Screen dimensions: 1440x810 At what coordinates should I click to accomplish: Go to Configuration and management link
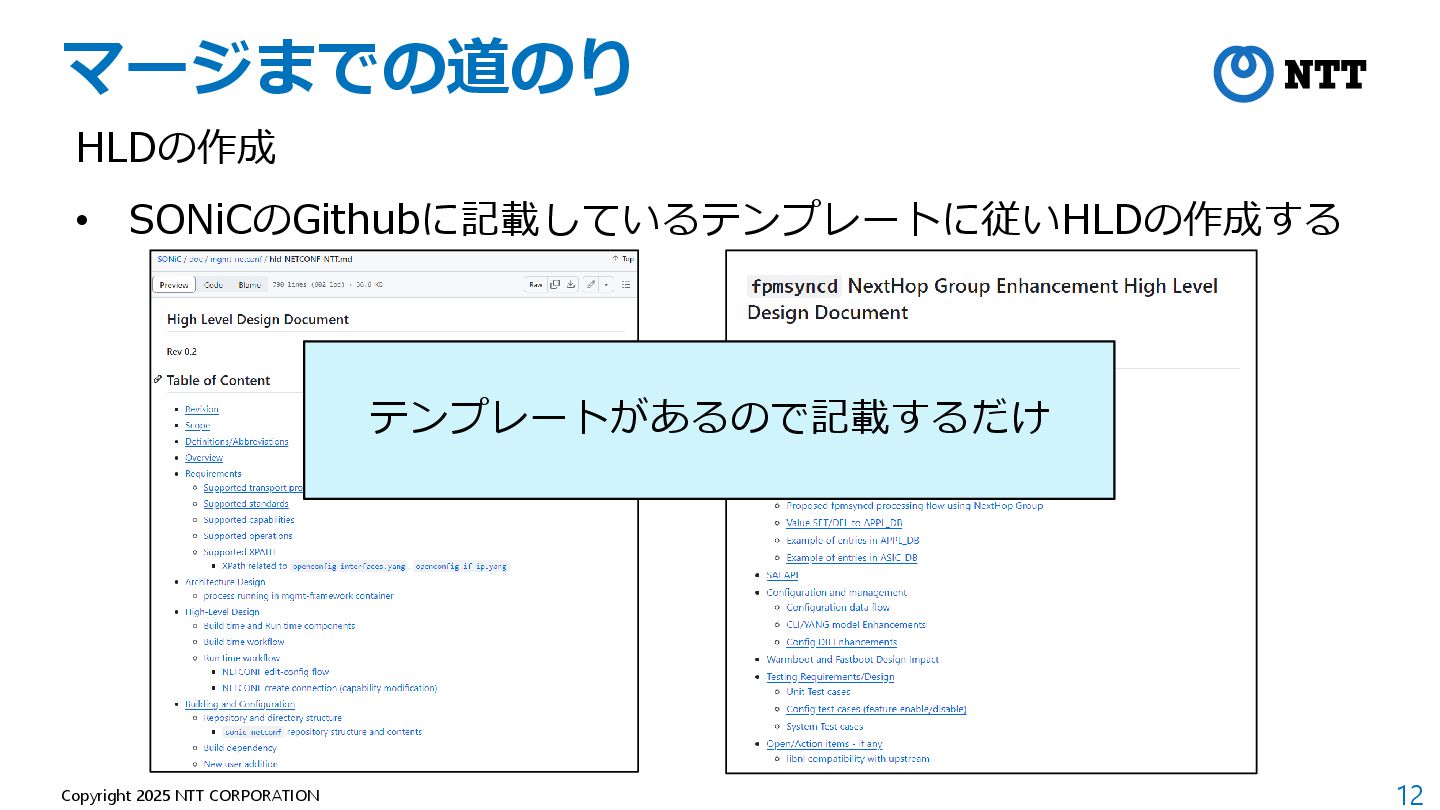(837, 592)
